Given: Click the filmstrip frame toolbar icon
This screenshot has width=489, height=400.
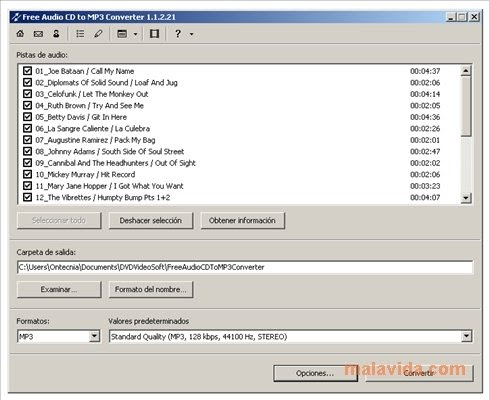Looking at the screenshot, I should coord(154,34).
